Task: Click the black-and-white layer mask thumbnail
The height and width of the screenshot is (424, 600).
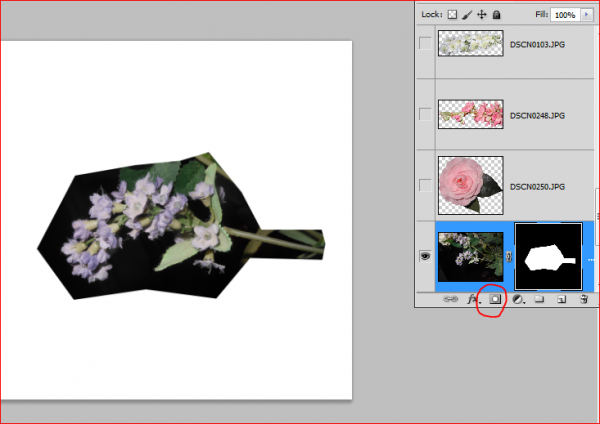Action: pyautogui.click(x=549, y=257)
